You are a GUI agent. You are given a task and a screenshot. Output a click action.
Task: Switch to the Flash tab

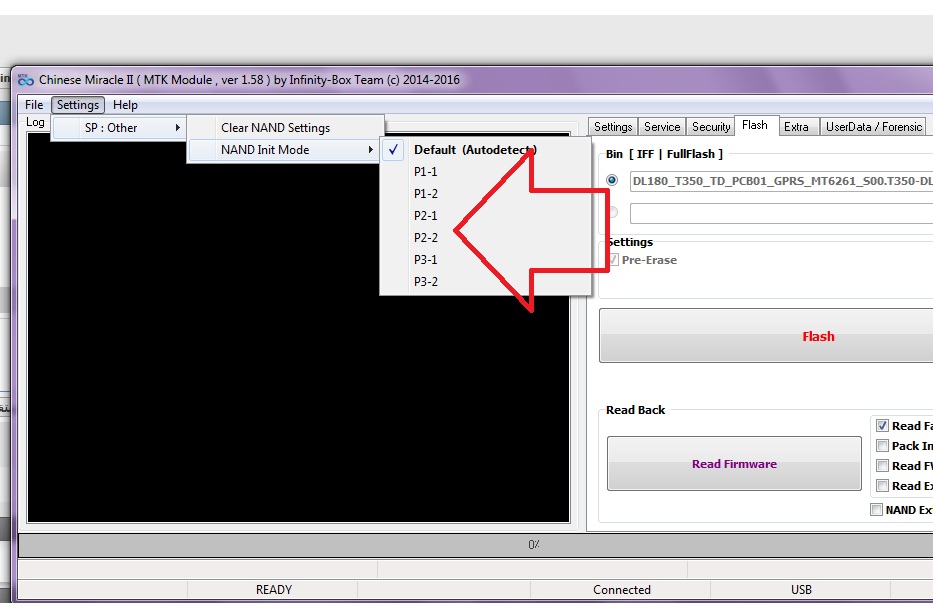tap(755, 126)
